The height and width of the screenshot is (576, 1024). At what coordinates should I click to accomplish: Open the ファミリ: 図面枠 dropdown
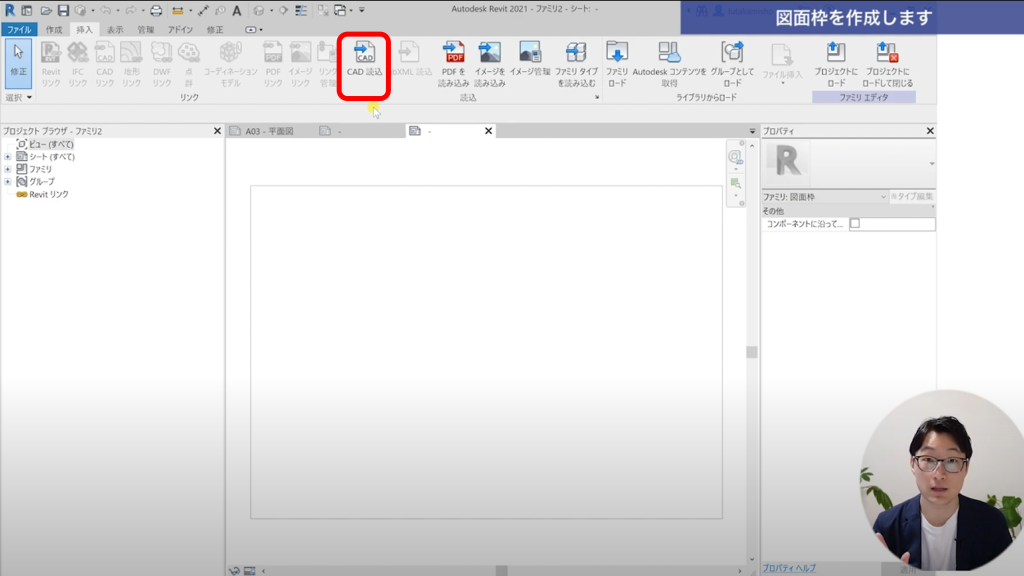click(883, 197)
